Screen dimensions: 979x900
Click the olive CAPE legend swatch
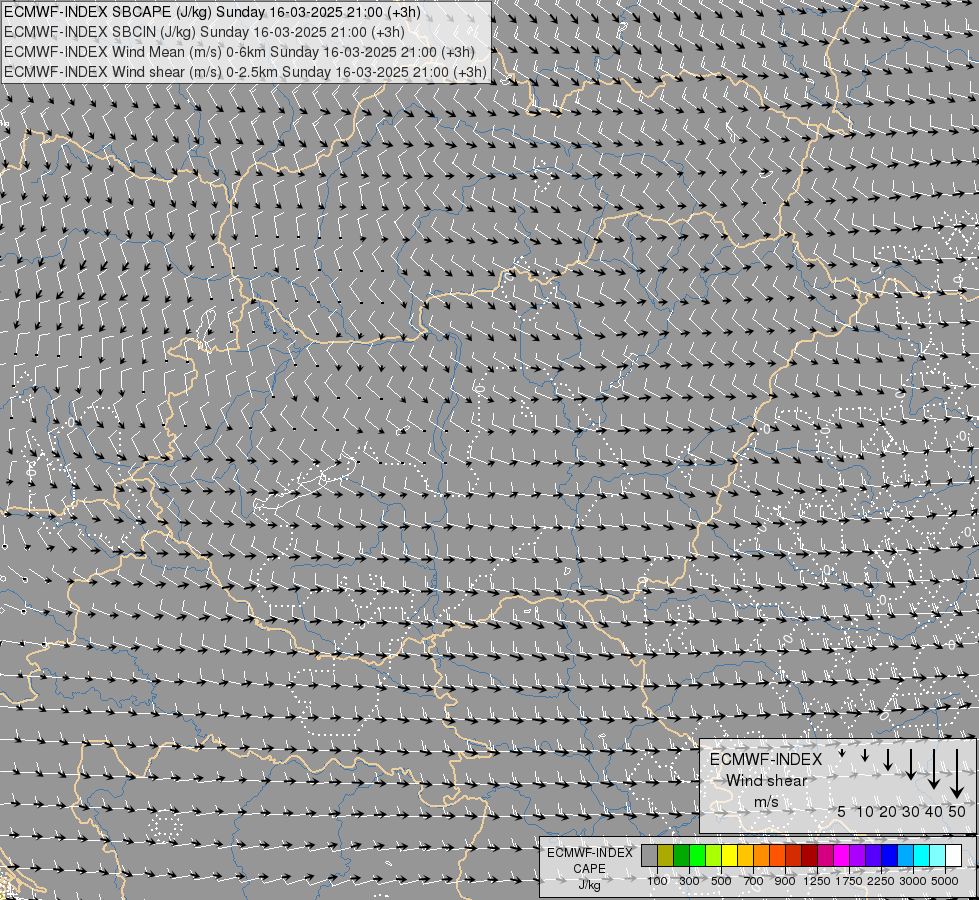point(666,855)
